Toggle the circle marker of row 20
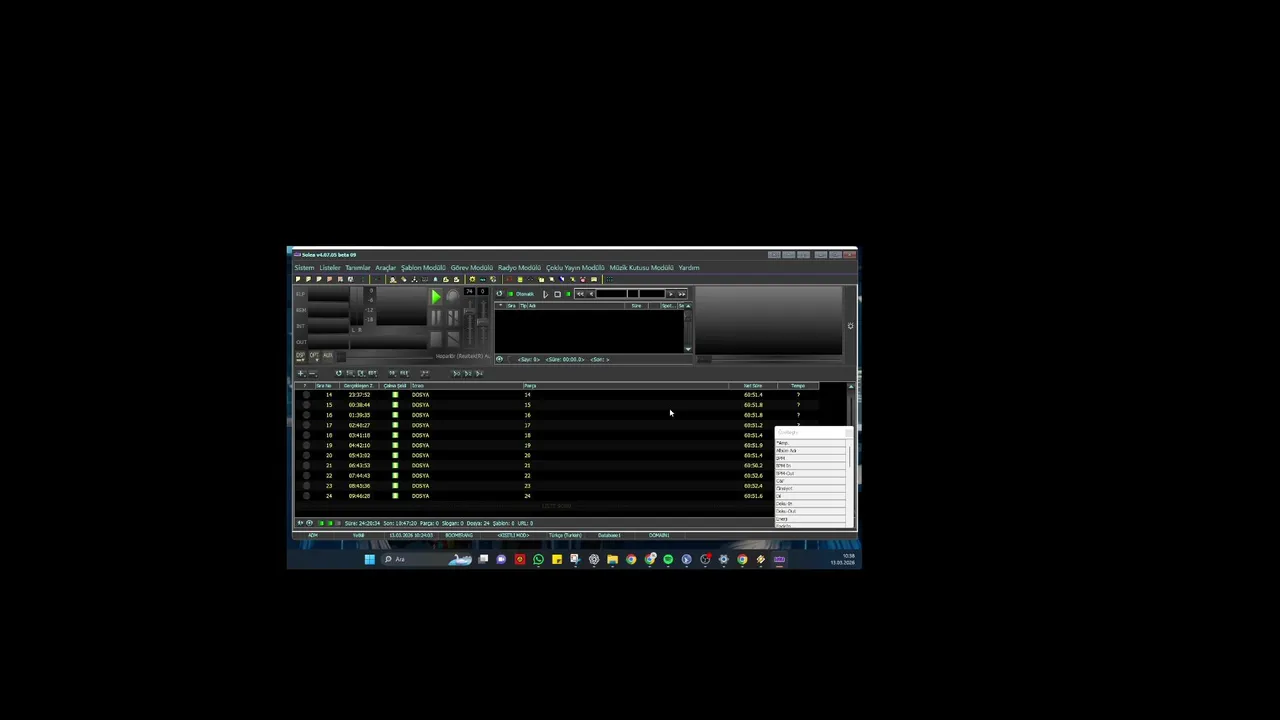 pos(306,455)
